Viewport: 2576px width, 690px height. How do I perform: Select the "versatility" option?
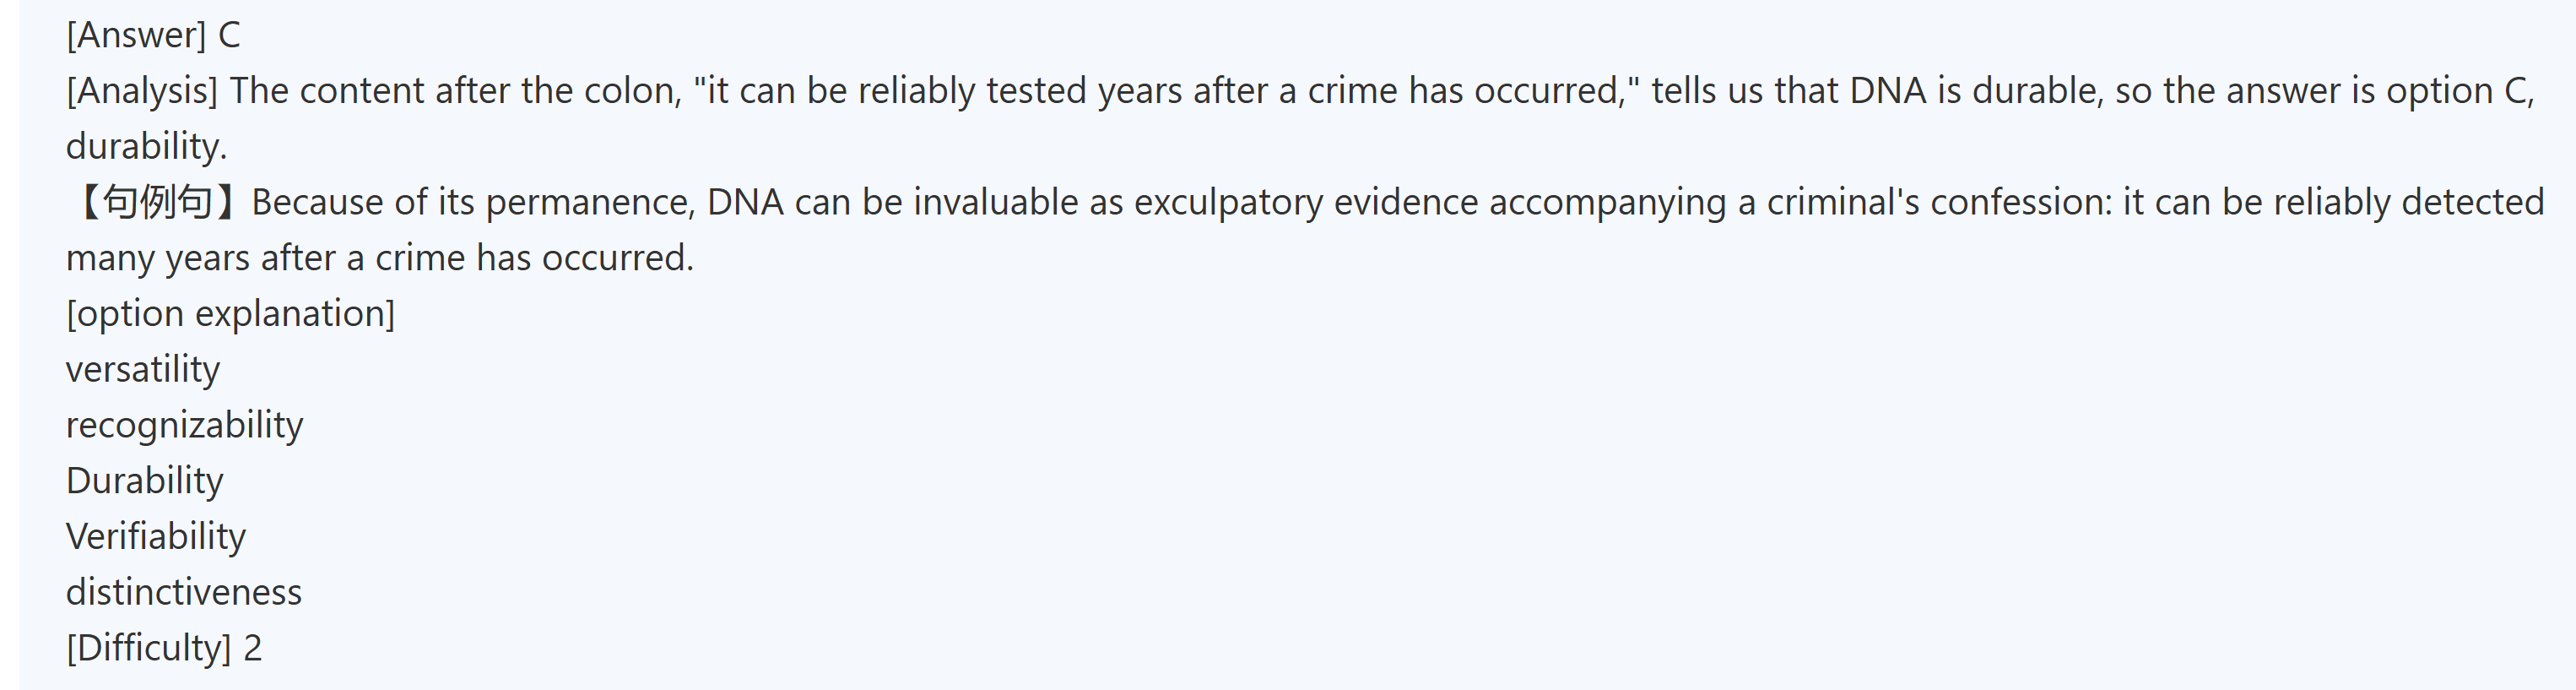pos(143,369)
